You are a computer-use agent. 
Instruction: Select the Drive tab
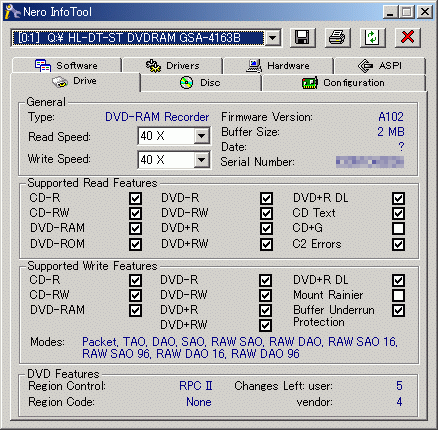coord(75,81)
